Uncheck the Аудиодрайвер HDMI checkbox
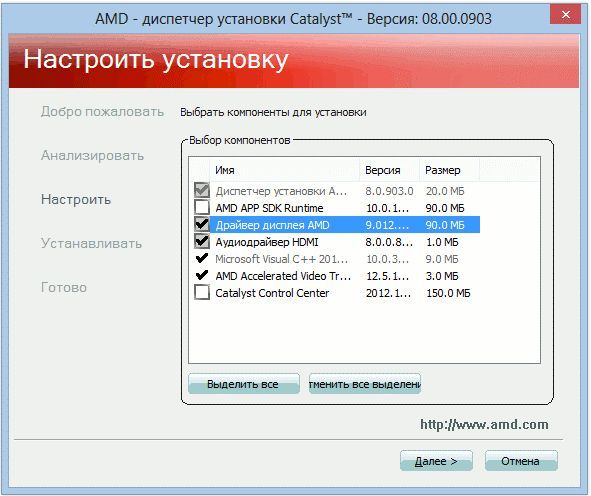This screenshot has height=496, width=591. click(202, 241)
